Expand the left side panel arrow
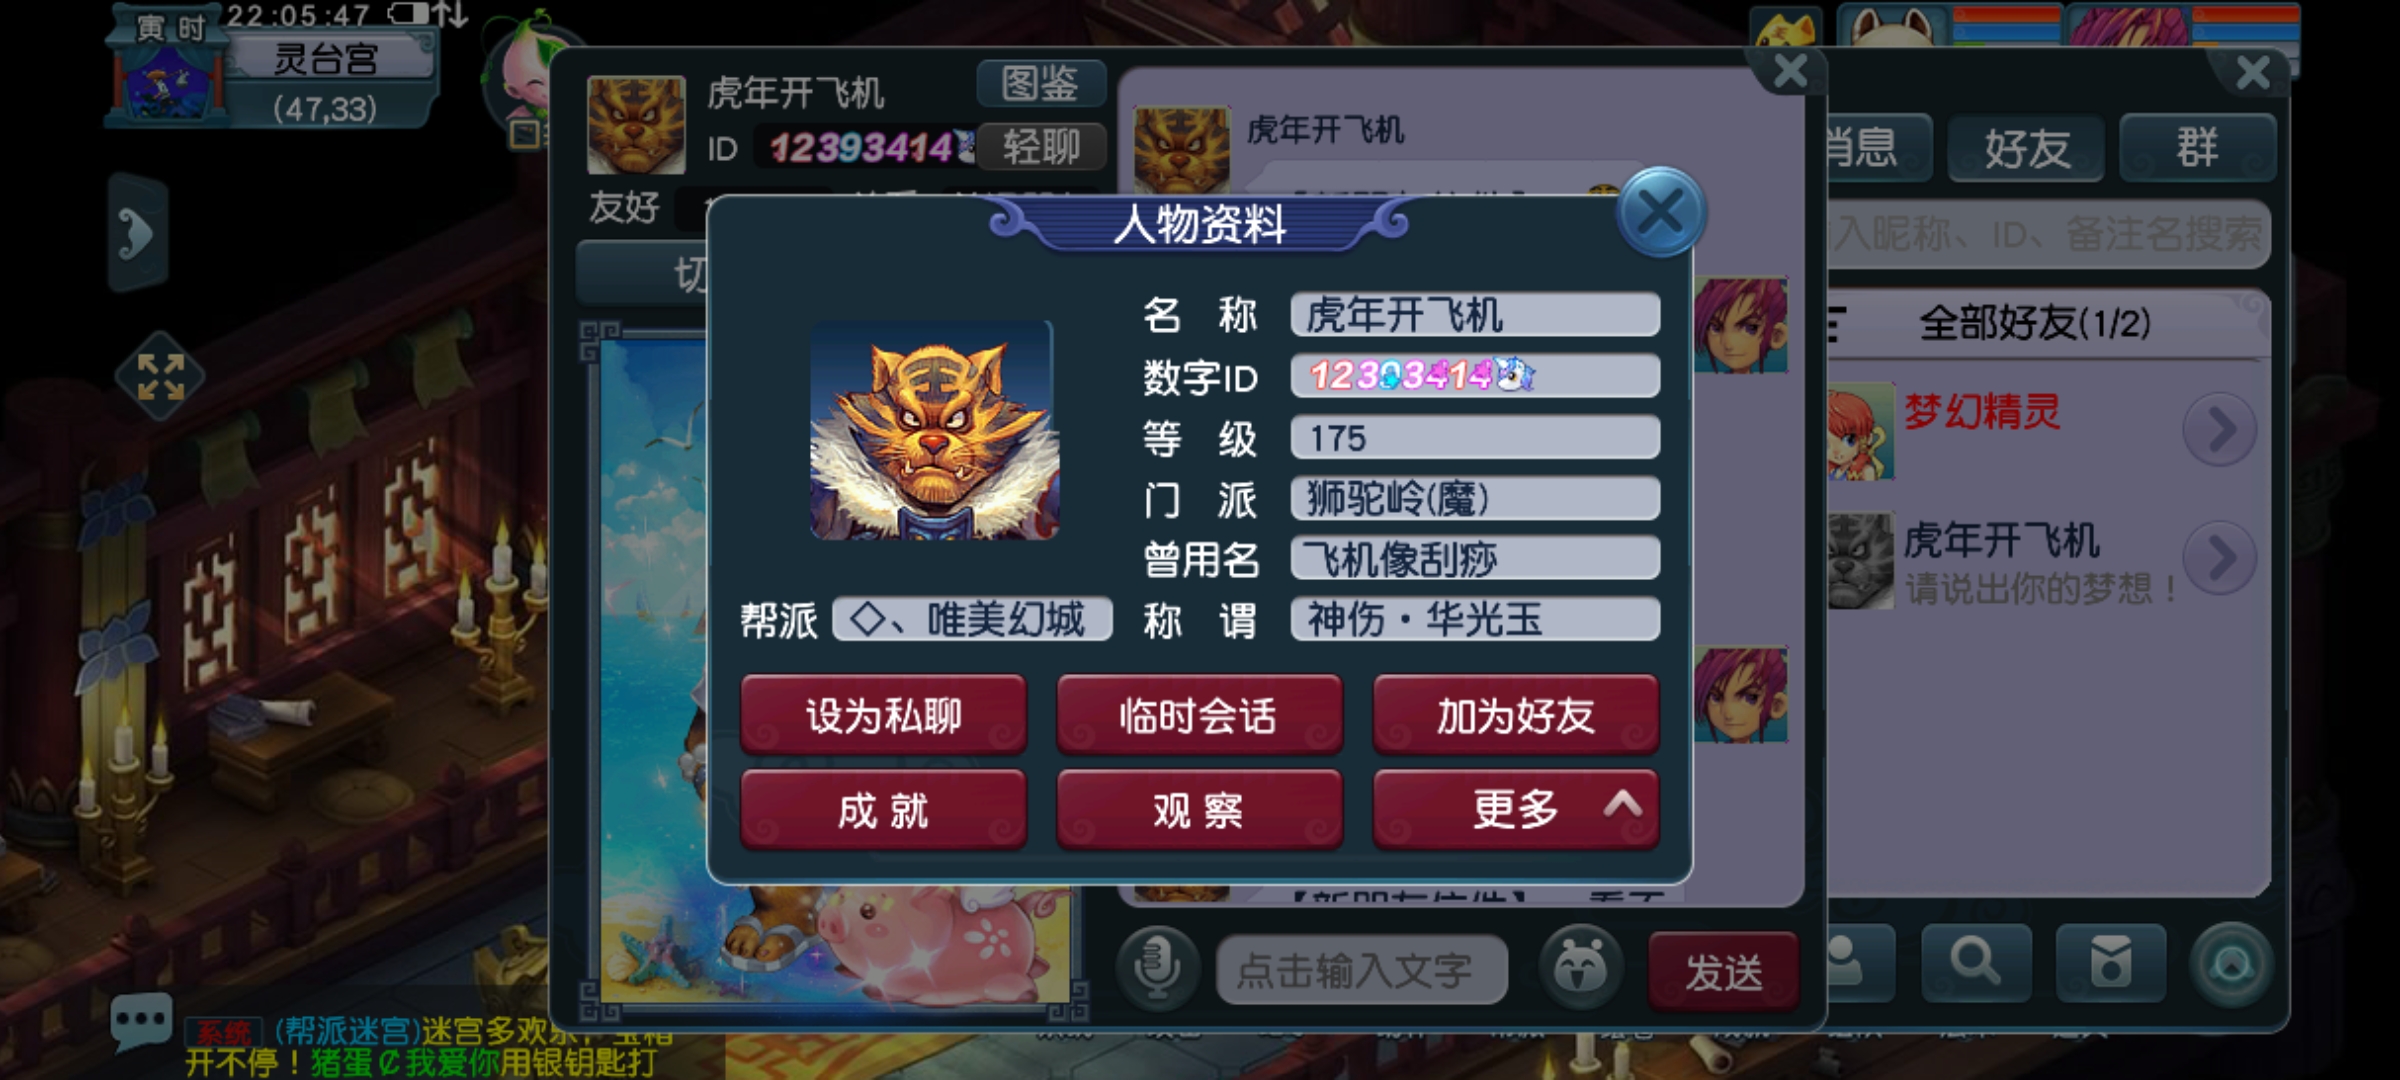Screen dimensions: 2400x1080 (x=137, y=233)
